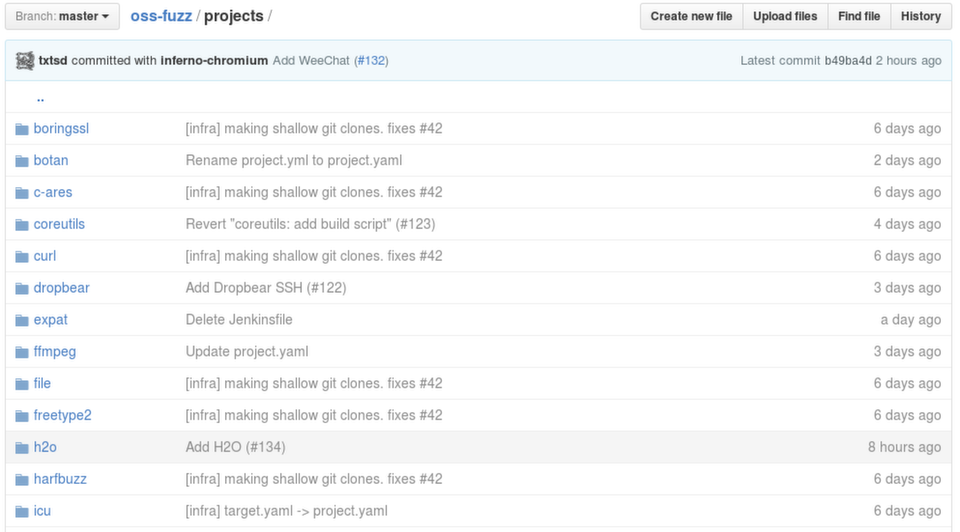960x532 pixels.
Task: Open the ffmpeg directory link
Action: click(x=54, y=351)
